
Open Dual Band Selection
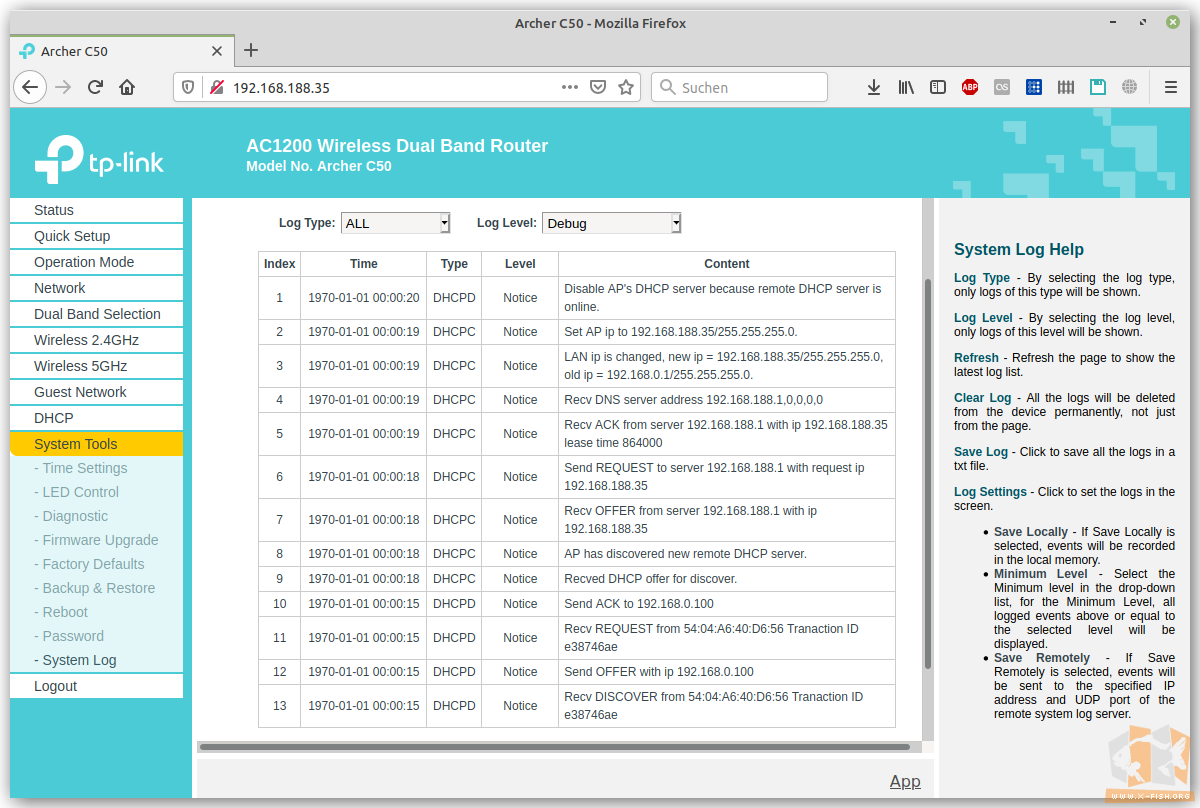tap(96, 314)
